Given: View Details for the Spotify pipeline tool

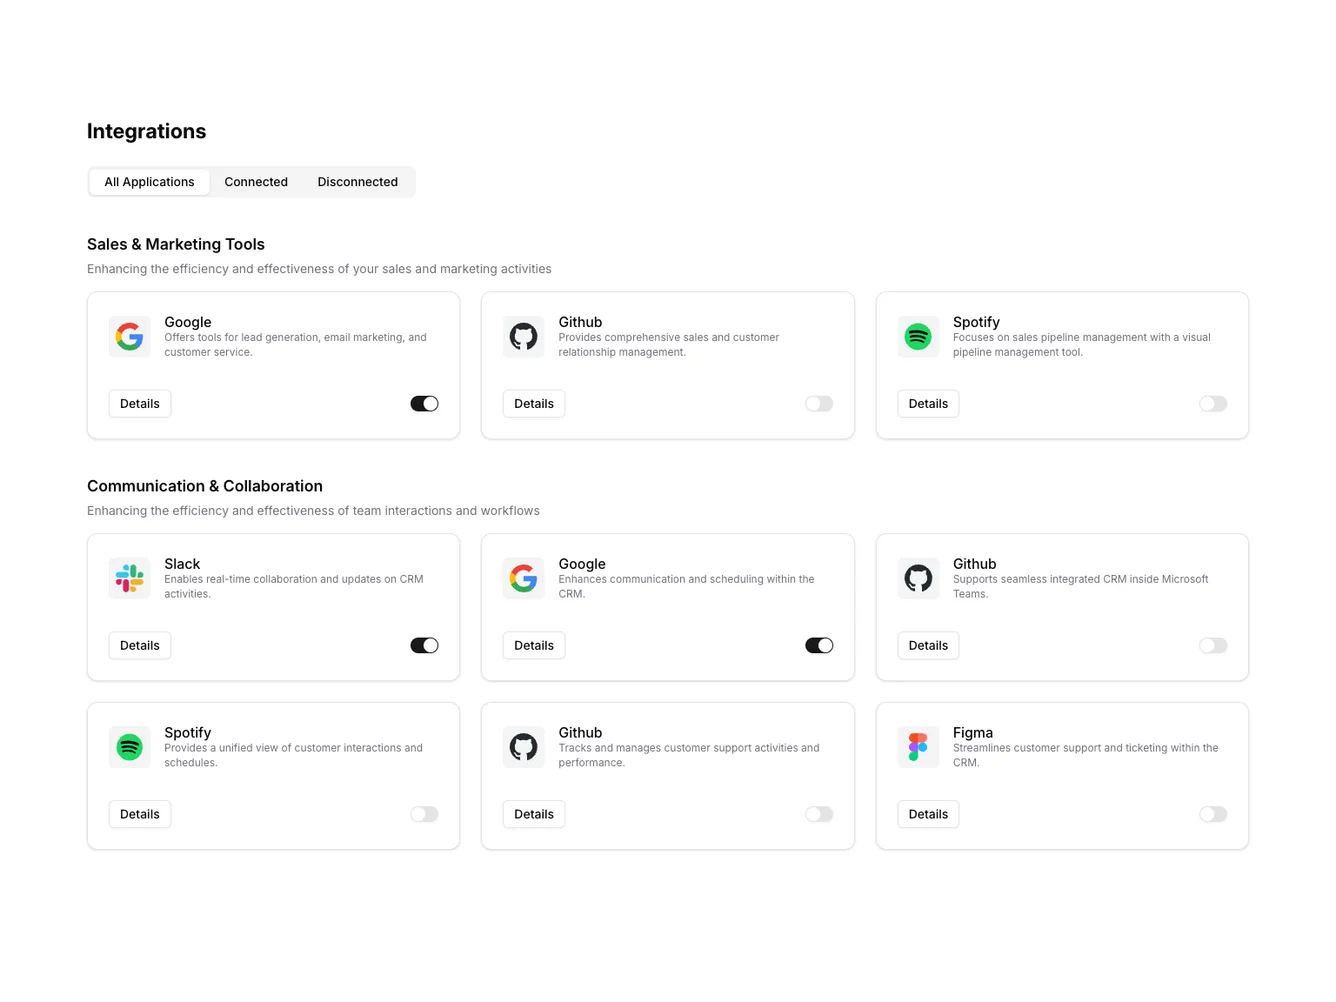Looking at the screenshot, I should [x=928, y=403].
